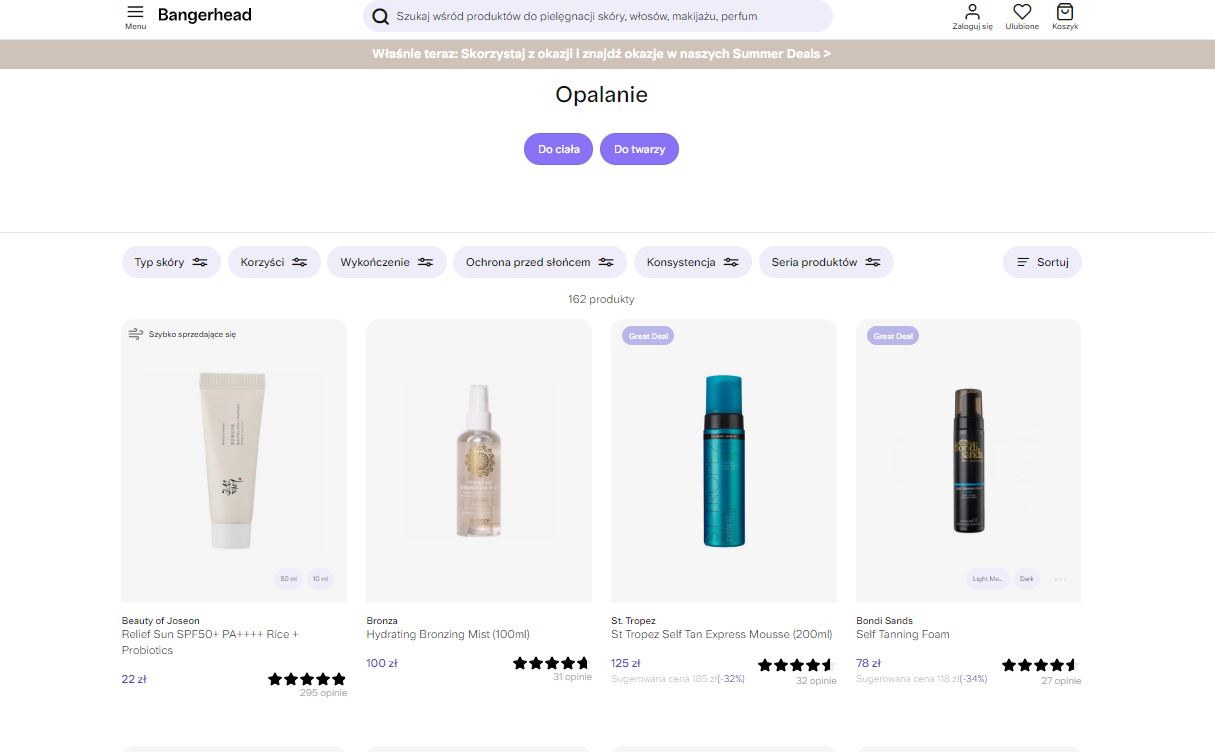
Task: Click the star rating with 27 opinie
Action: 1040,665
